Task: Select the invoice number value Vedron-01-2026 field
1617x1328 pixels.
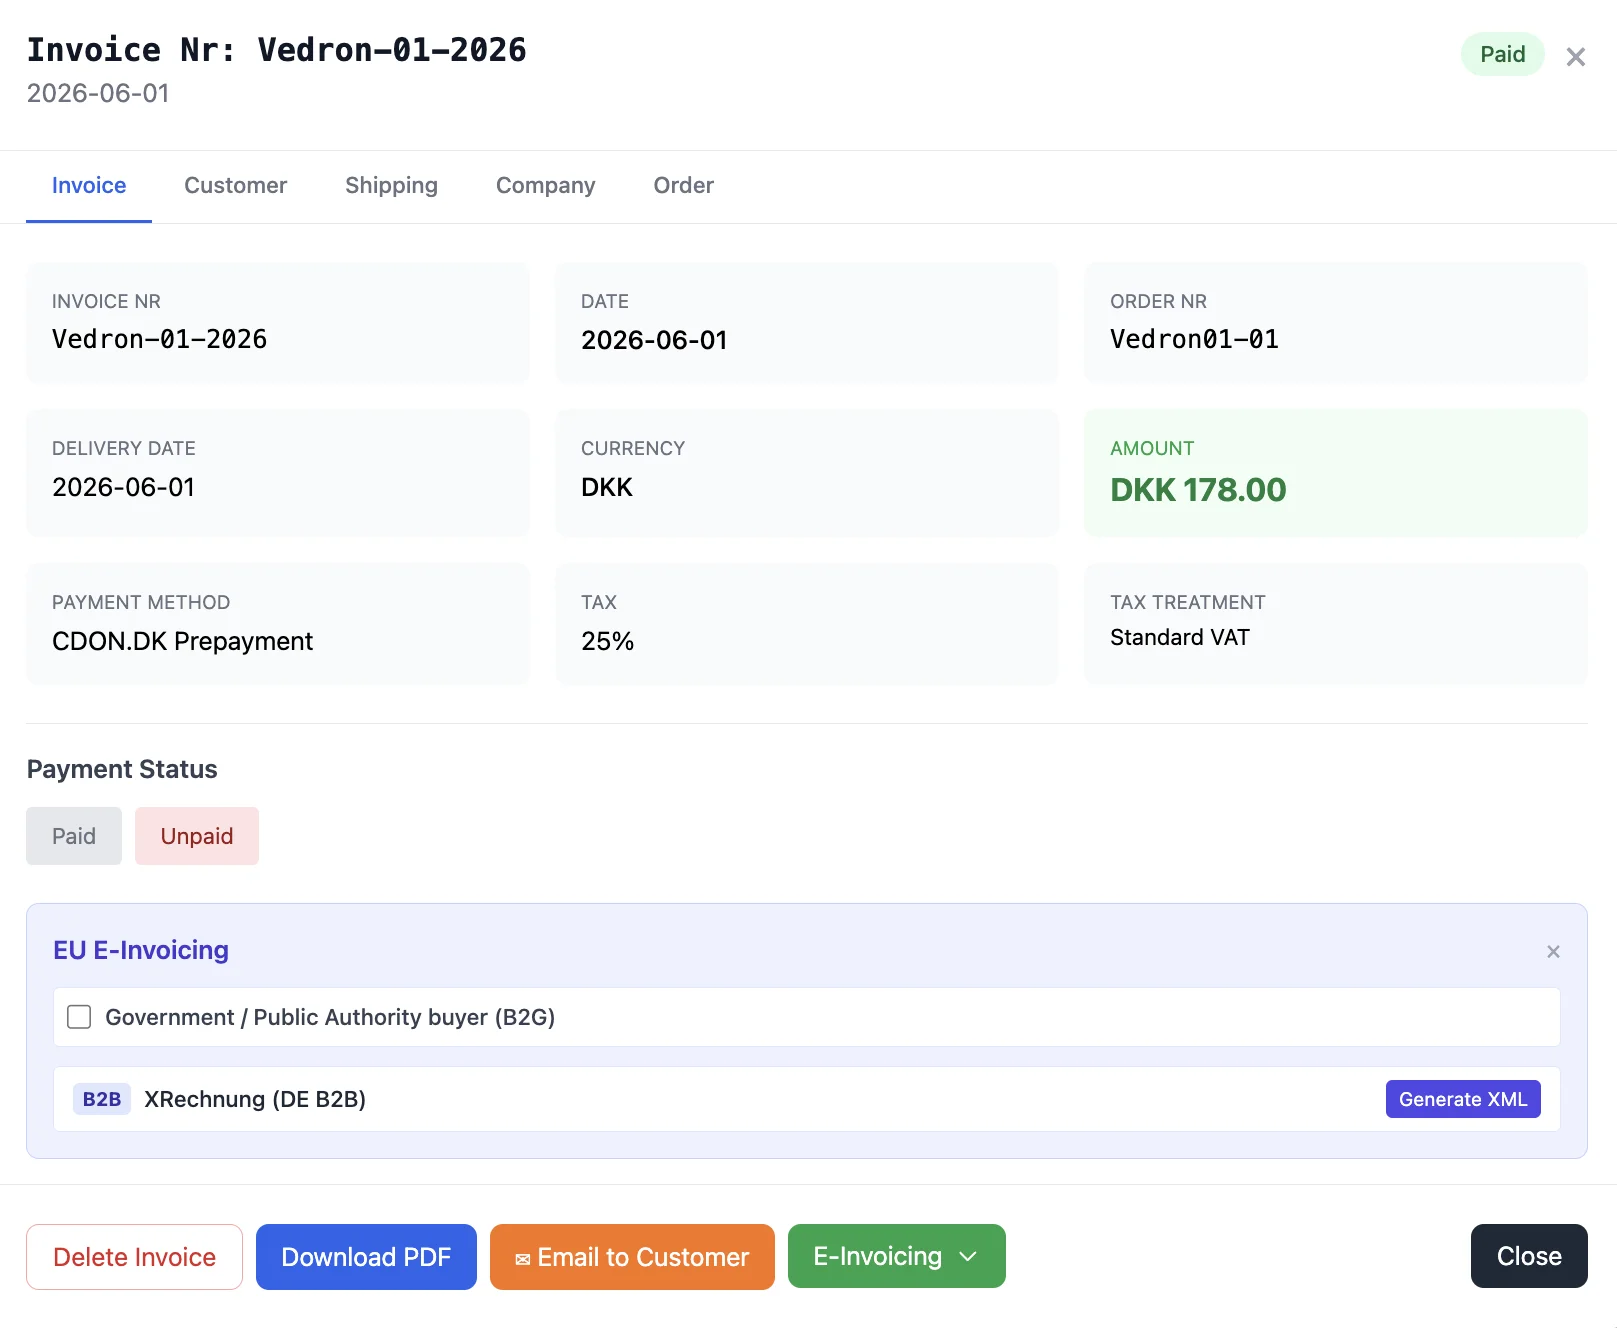Action: point(160,339)
